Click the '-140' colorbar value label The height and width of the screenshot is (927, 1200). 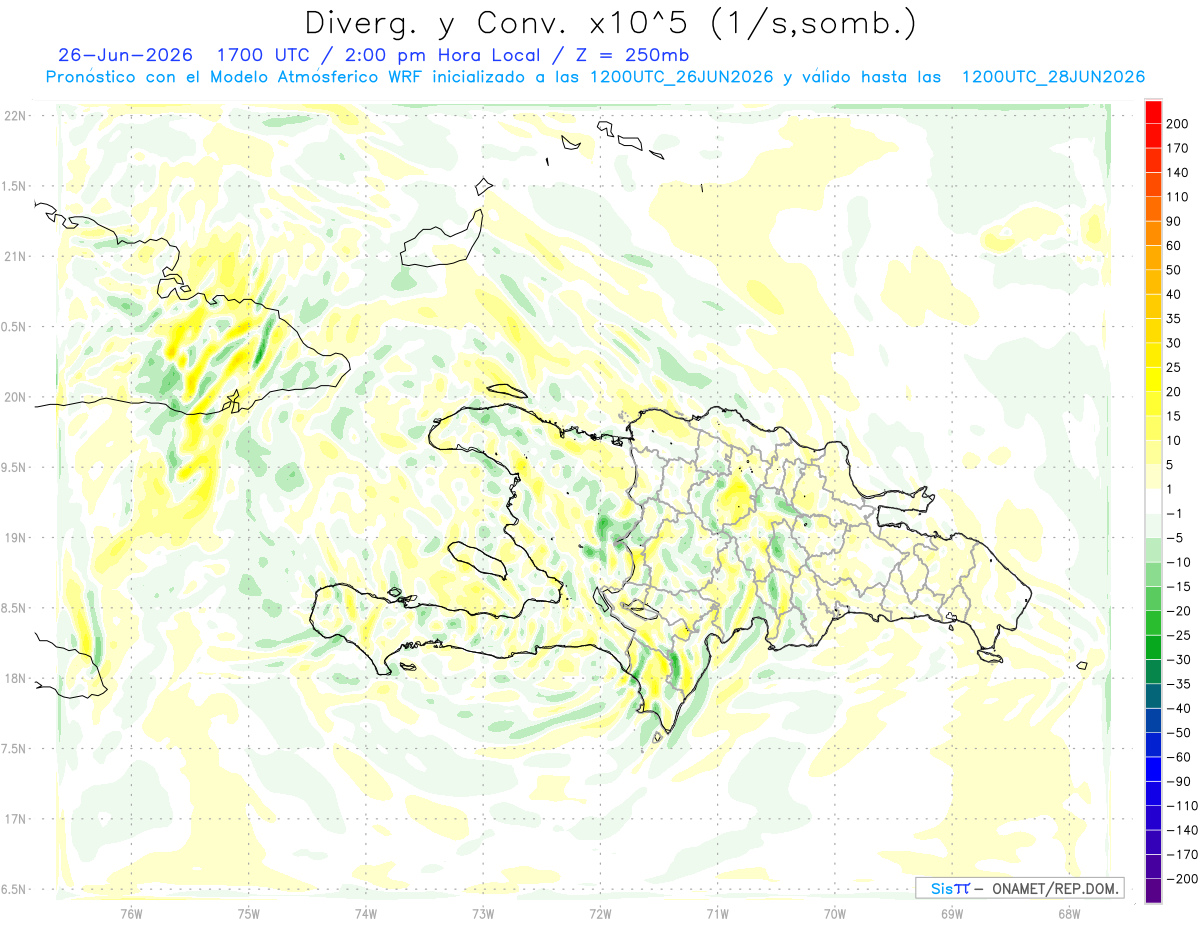(1181, 830)
